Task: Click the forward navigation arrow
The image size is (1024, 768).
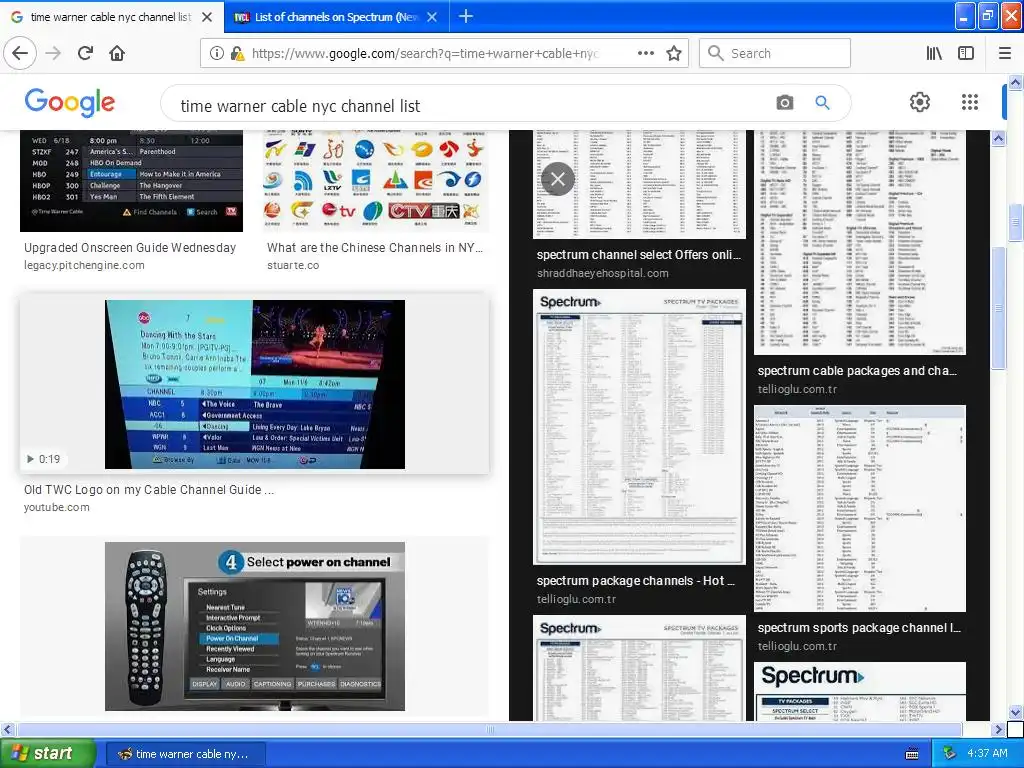Action: point(54,53)
